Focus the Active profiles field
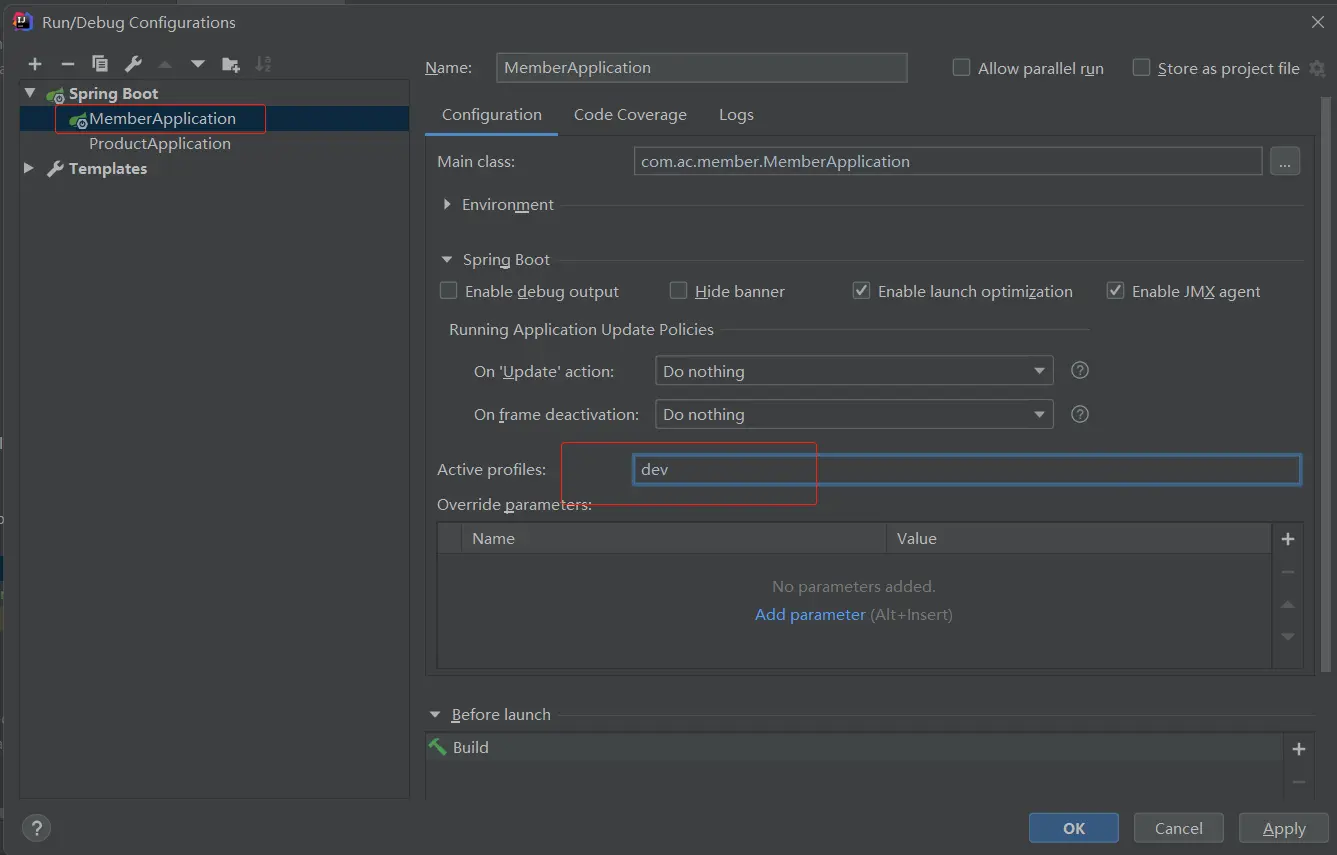 click(967, 469)
